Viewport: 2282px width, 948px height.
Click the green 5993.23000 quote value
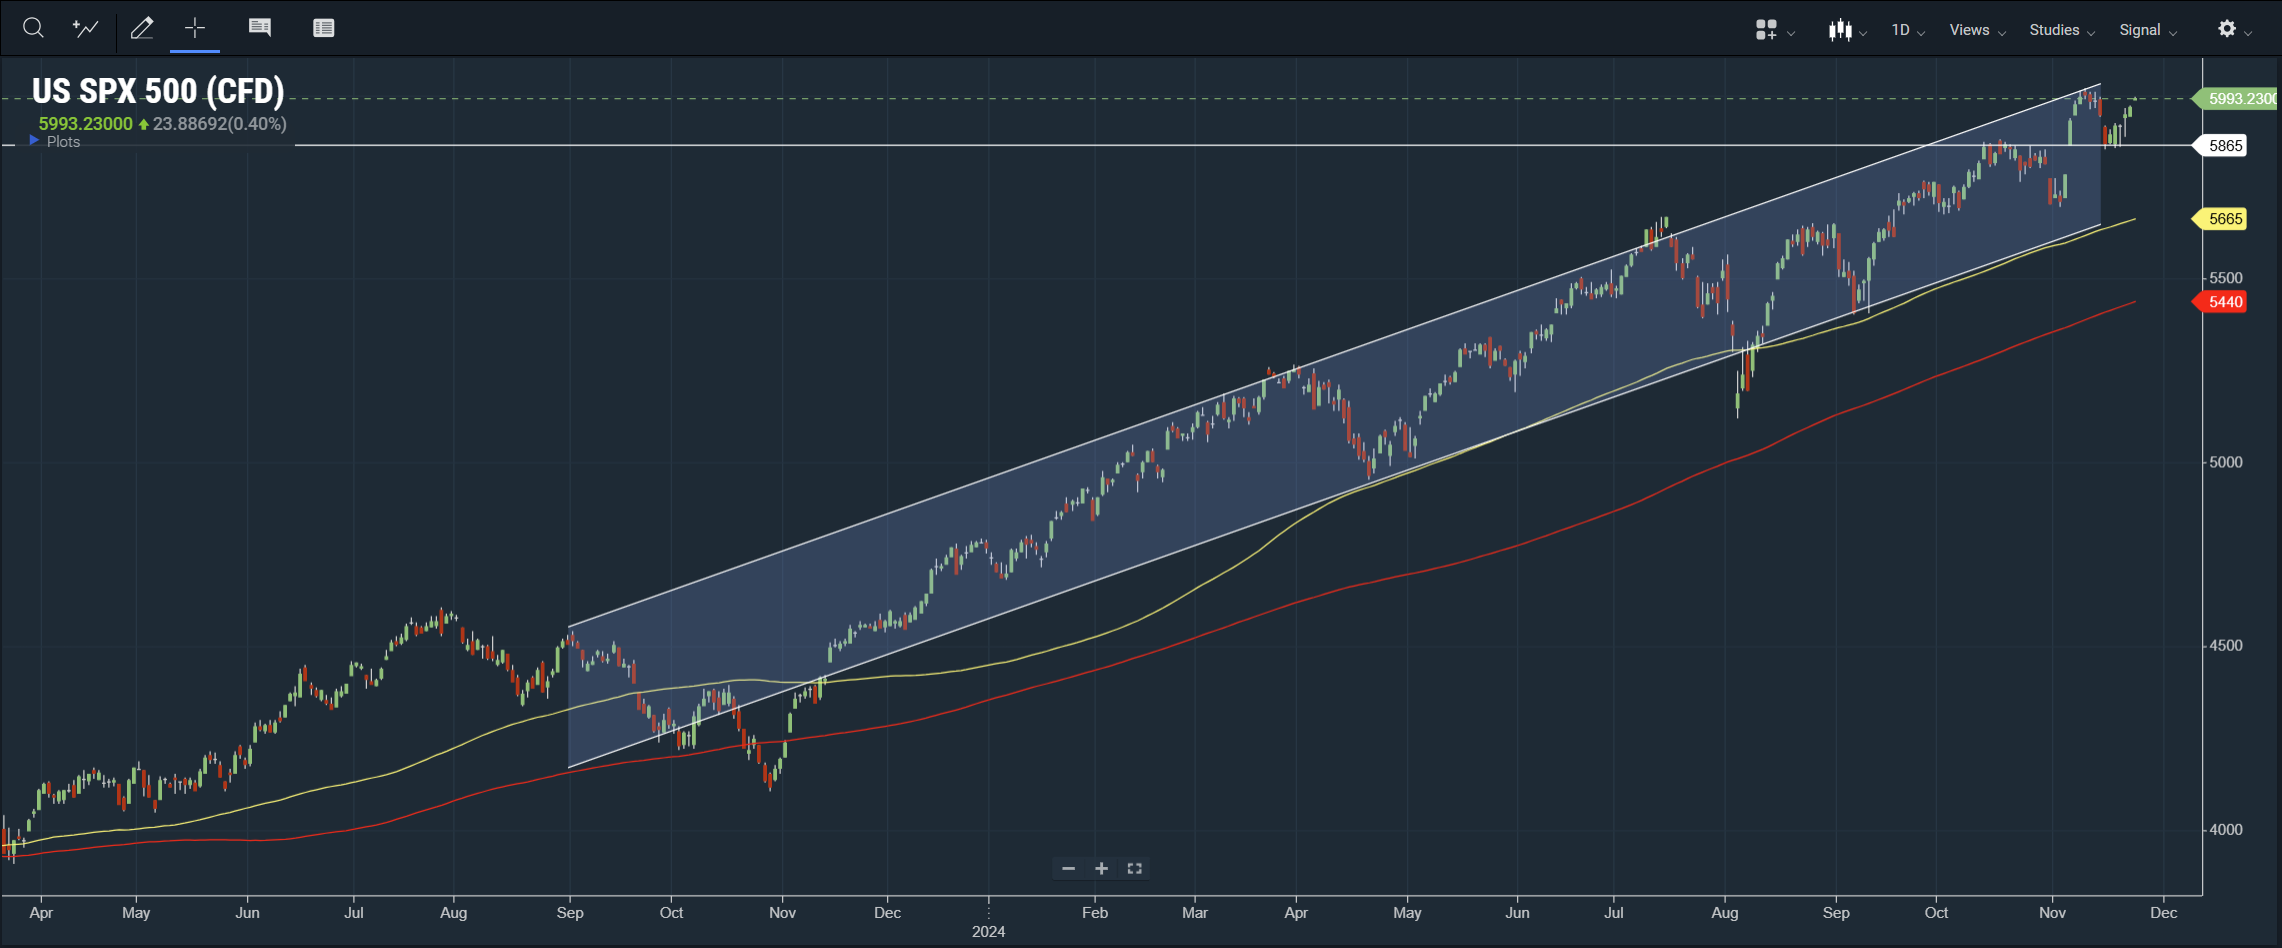[x=85, y=124]
